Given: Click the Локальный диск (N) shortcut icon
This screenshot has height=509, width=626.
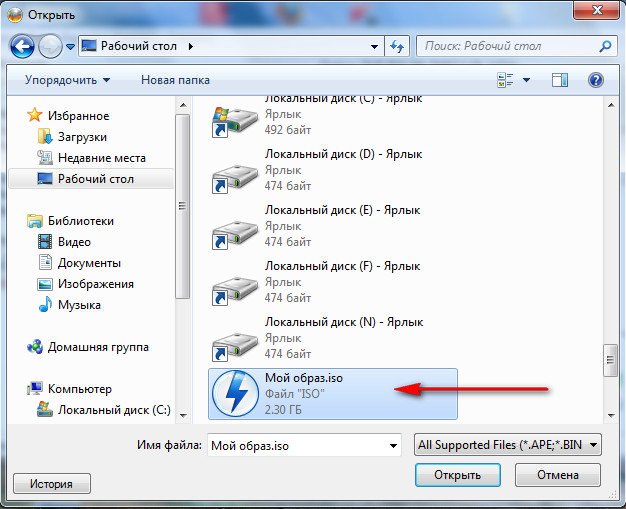Looking at the screenshot, I should 235,337.
